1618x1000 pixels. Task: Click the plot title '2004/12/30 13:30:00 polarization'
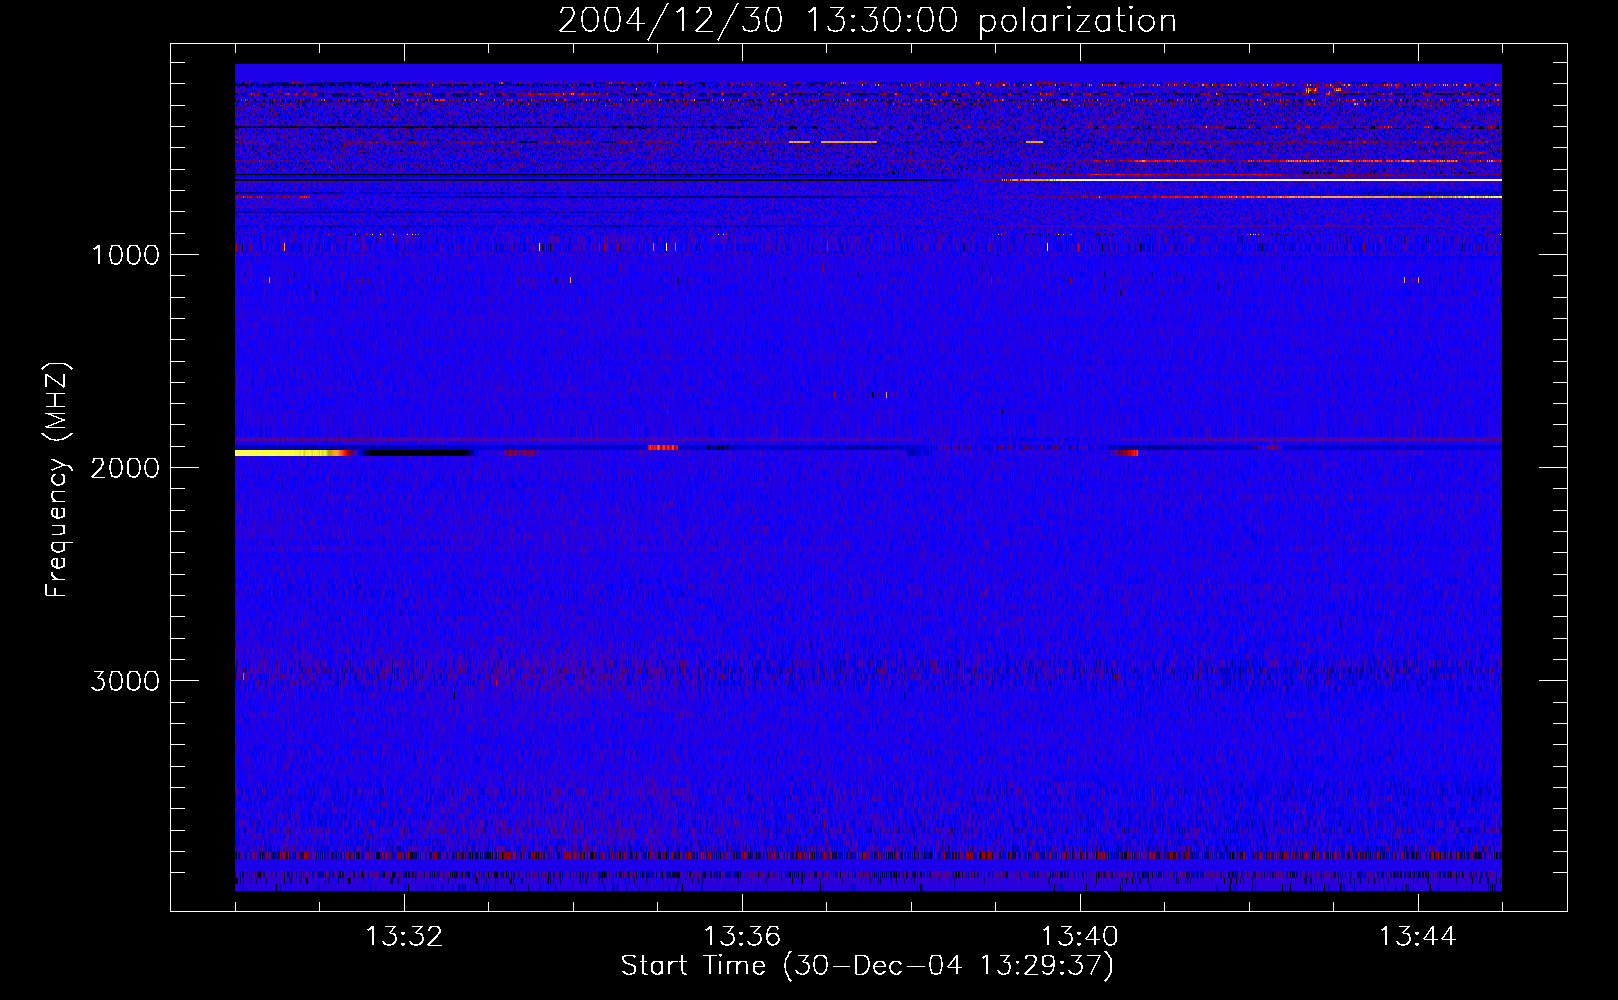[867, 21]
